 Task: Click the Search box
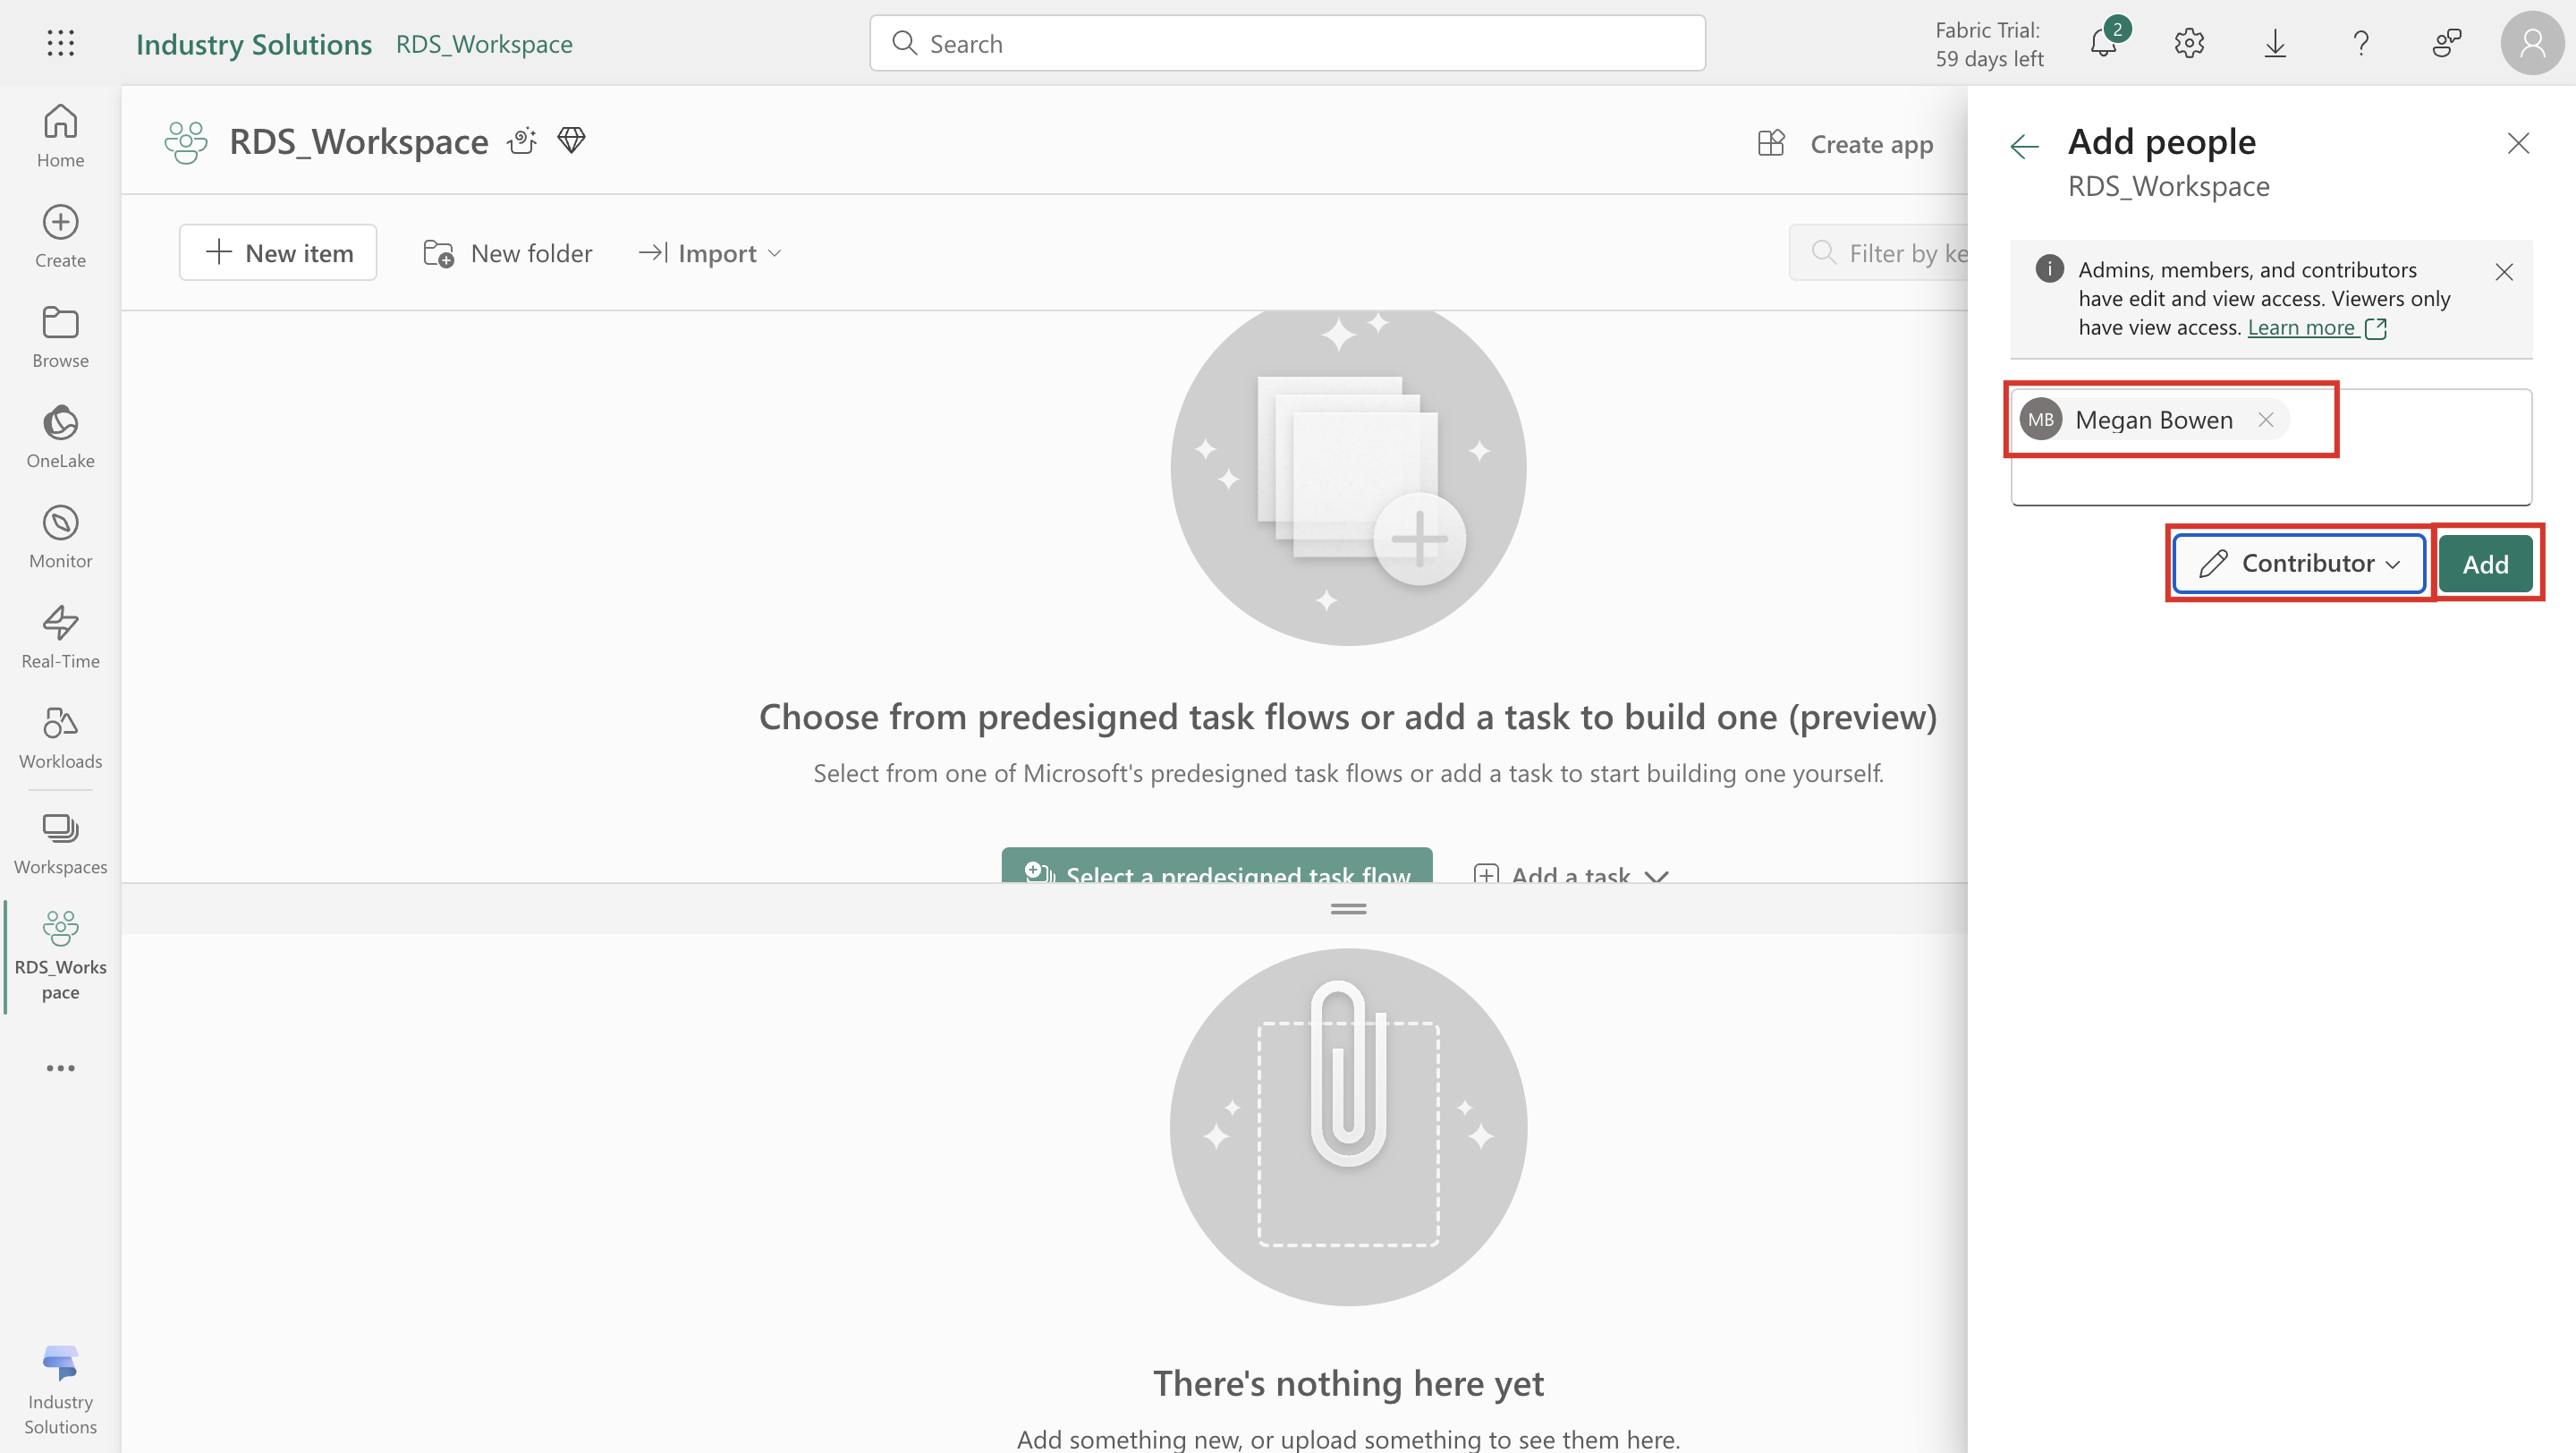coord(1287,43)
